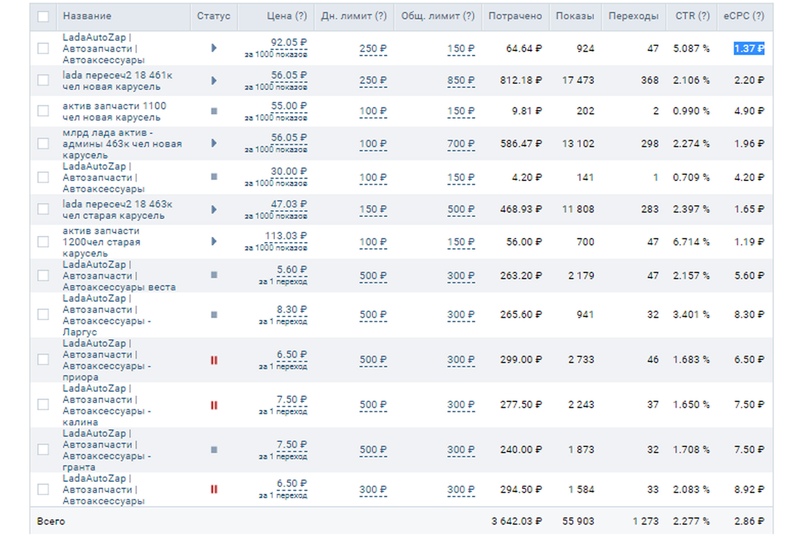
Task: Click the highlighted 1.37 ₽ eCPC cell
Action: coord(748,48)
